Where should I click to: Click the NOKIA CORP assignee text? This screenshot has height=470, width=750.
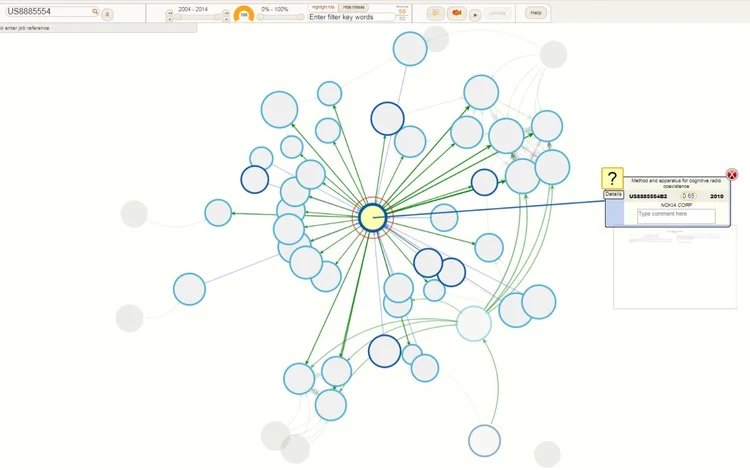tap(676, 205)
